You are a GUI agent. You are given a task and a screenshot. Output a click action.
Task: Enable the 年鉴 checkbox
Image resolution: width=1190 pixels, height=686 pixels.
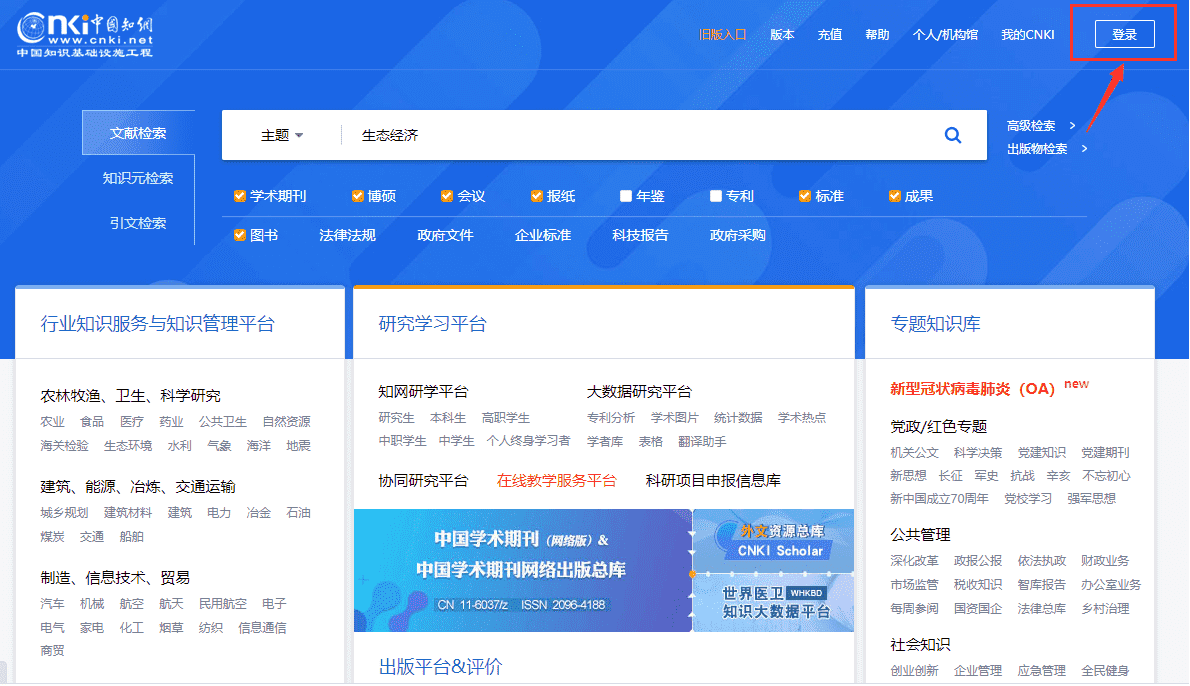[x=626, y=196]
